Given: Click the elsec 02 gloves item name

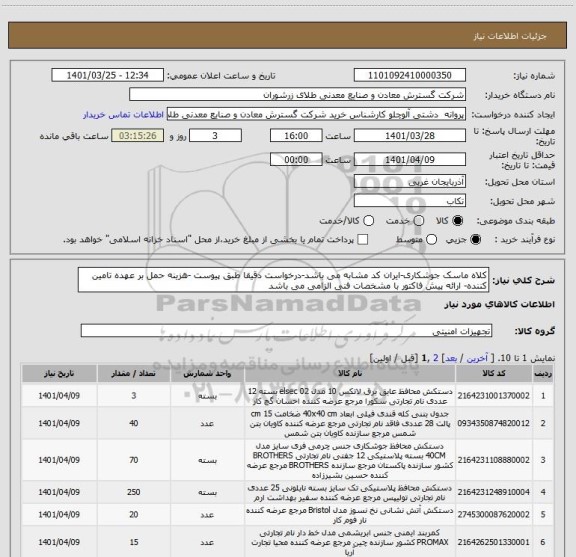Looking at the screenshot, I should tap(350, 396).
